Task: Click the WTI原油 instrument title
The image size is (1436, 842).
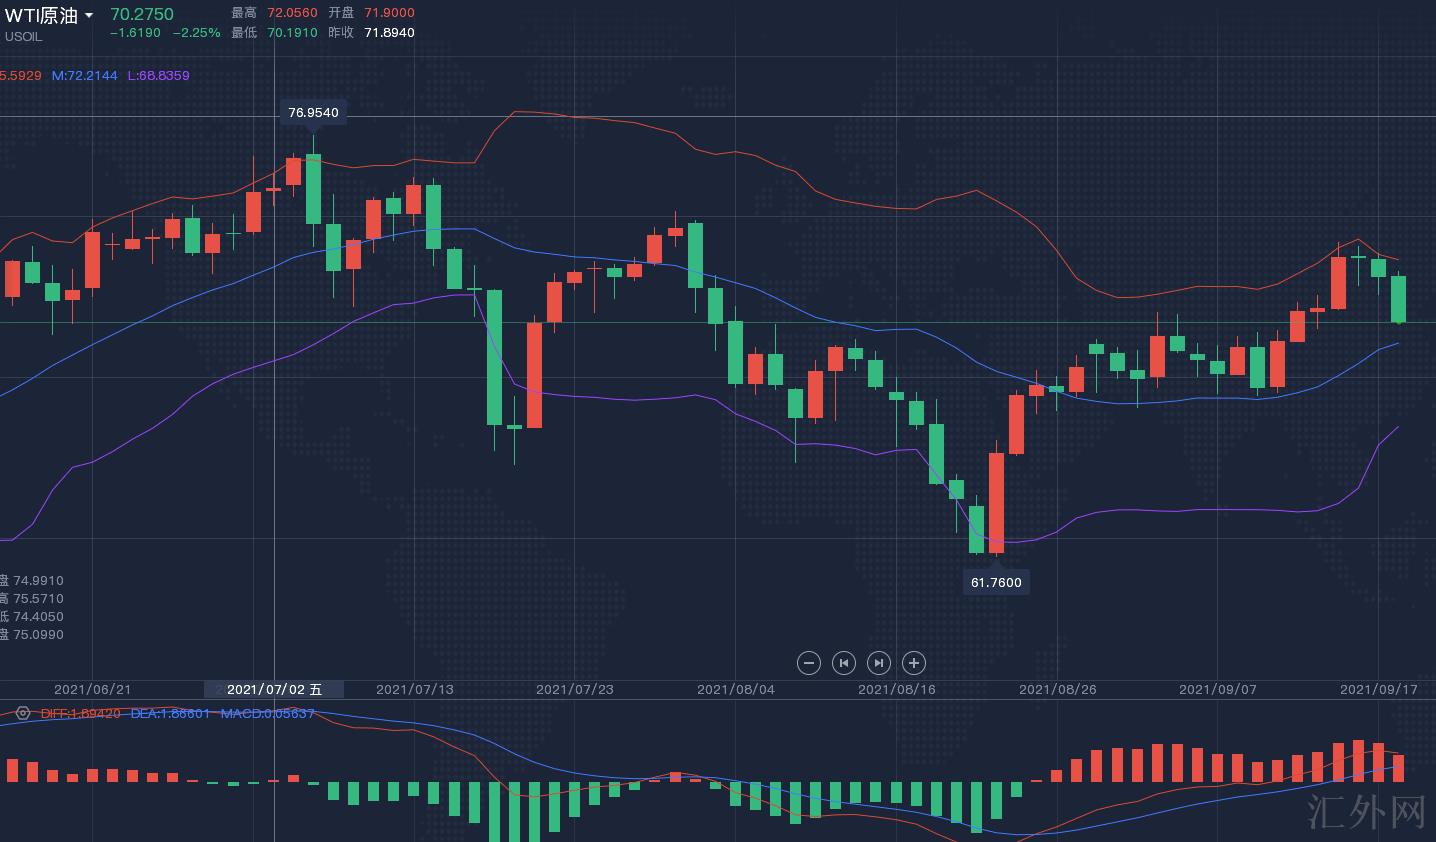Action: [x=41, y=15]
